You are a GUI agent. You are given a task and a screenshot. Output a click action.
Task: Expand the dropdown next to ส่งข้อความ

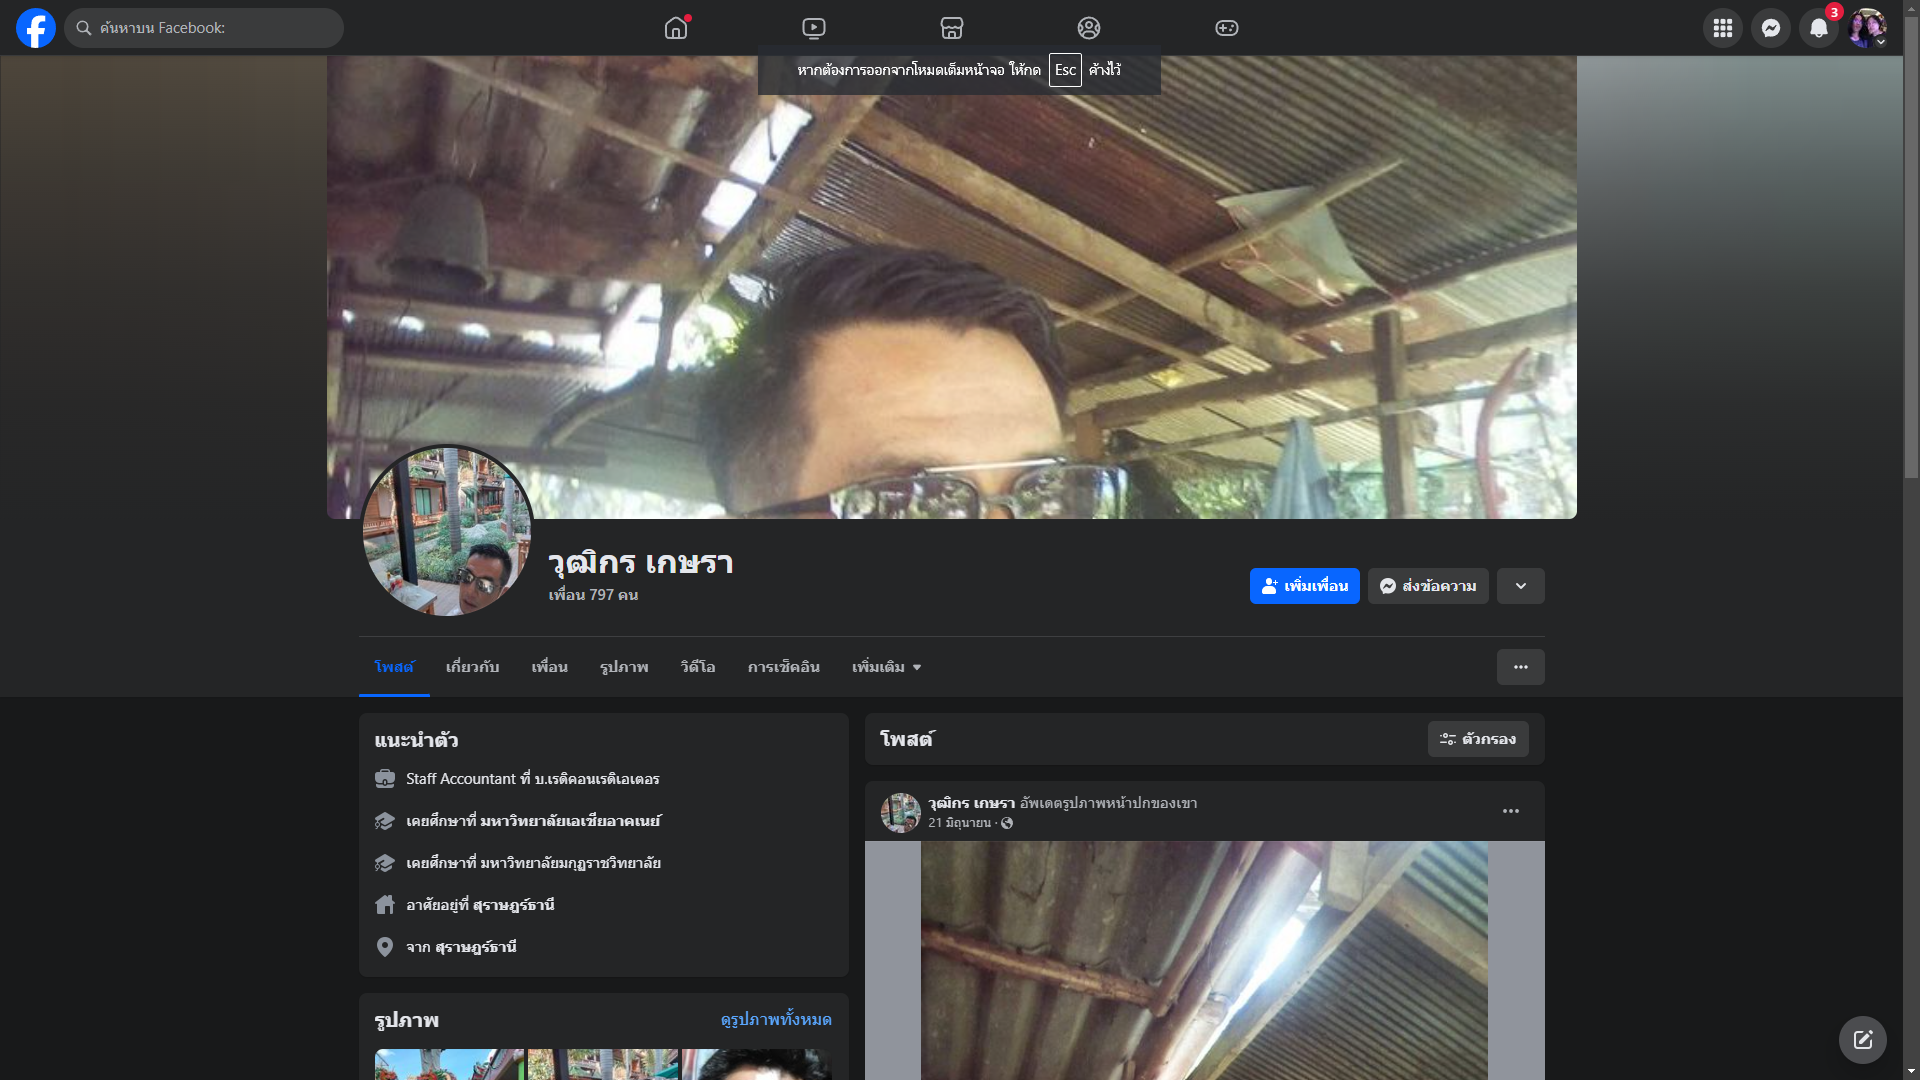1520,586
